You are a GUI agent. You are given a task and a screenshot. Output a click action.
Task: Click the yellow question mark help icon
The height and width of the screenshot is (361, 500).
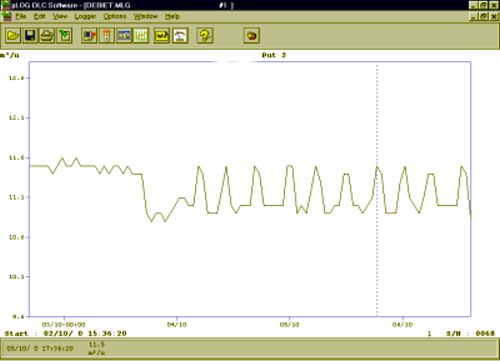tap(205, 35)
